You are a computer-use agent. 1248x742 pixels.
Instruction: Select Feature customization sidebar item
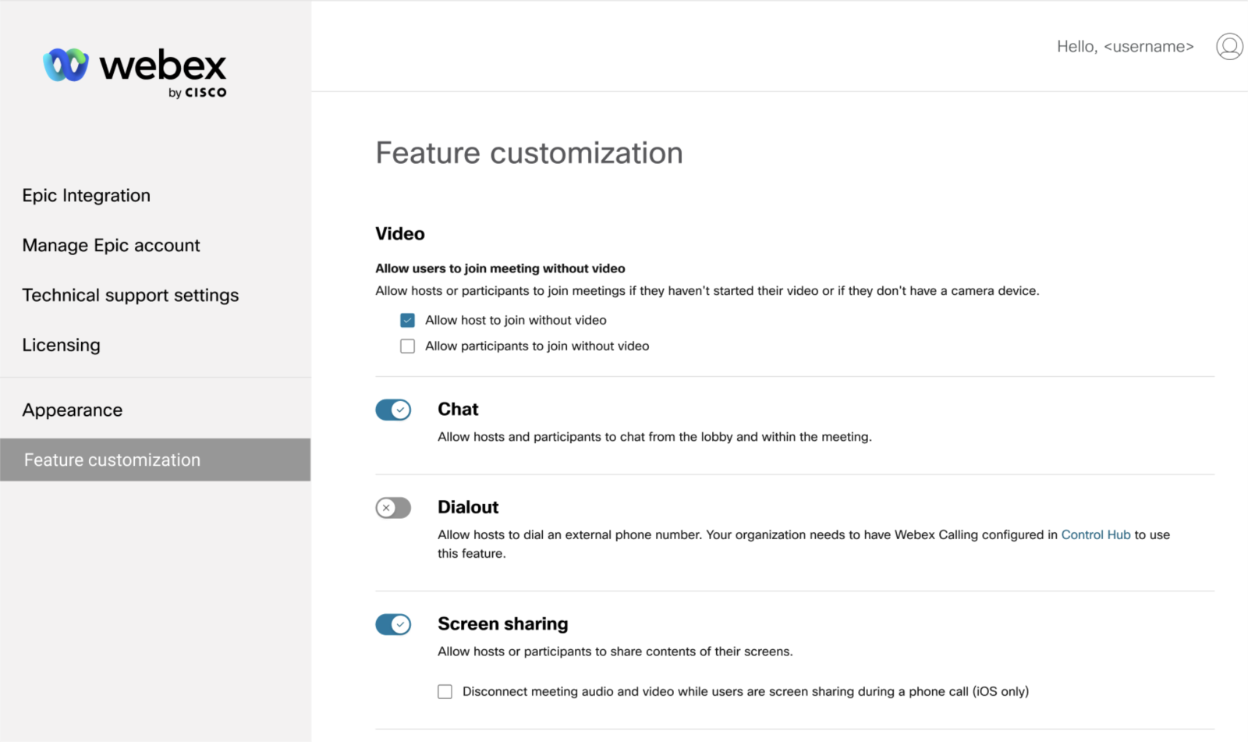pyautogui.click(x=155, y=460)
